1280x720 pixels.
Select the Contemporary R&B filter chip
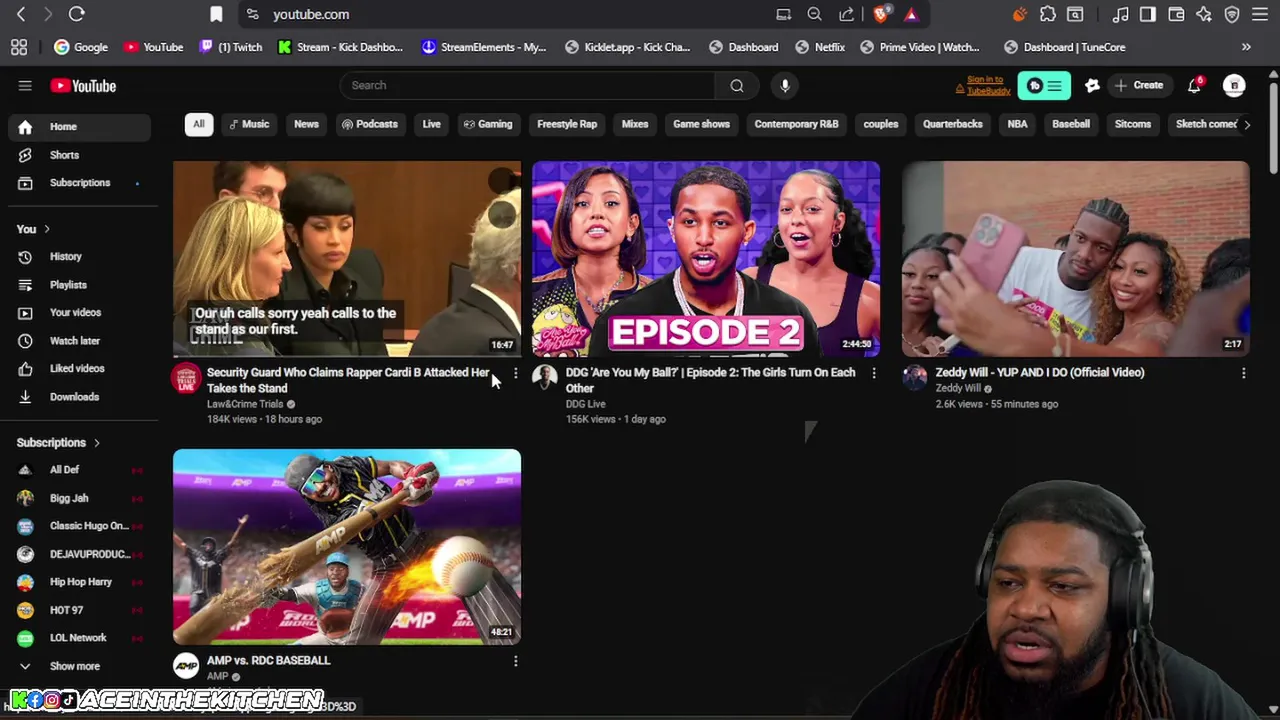pyautogui.click(x=796, y=124)
